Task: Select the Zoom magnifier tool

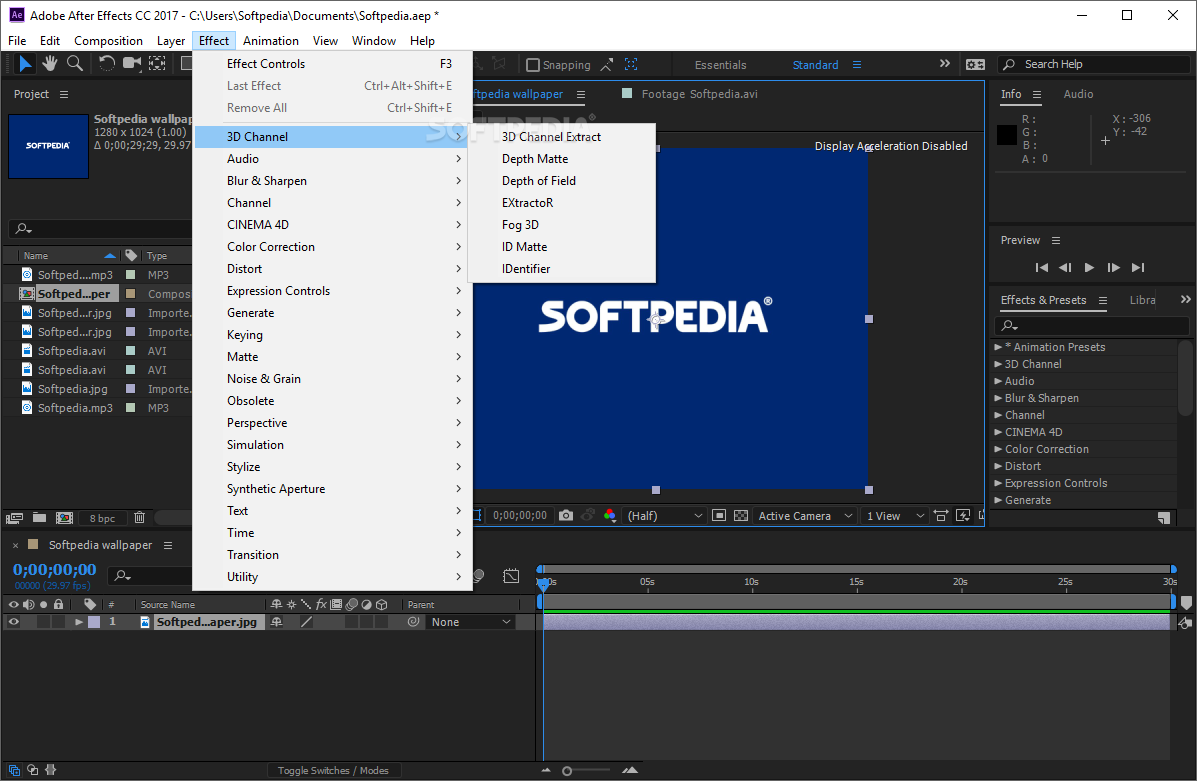Action: pos(75,64)
